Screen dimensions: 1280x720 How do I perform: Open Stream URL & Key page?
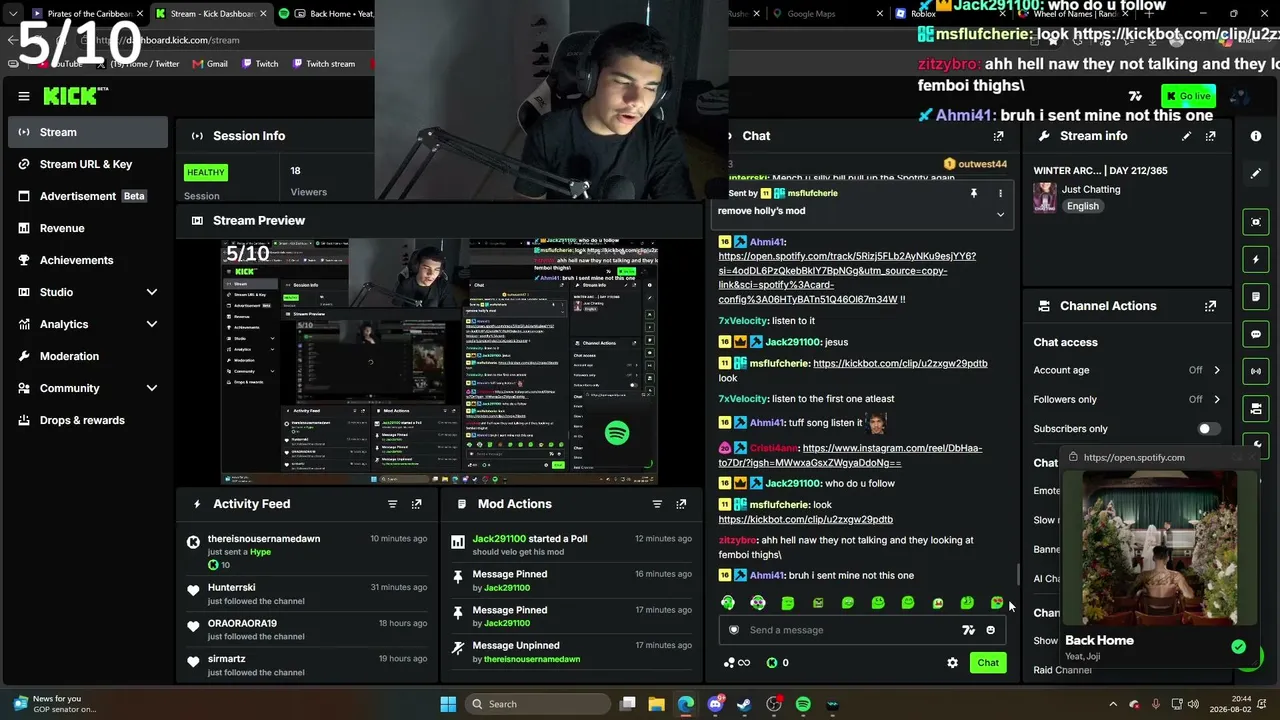click(x=88, y=164)
